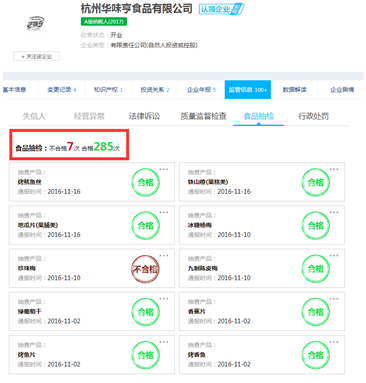The height and width of the screenshot is (383, 366).
Task: Click the A级纳税人(2017) green badge
Action: click(x=104, y=22)
